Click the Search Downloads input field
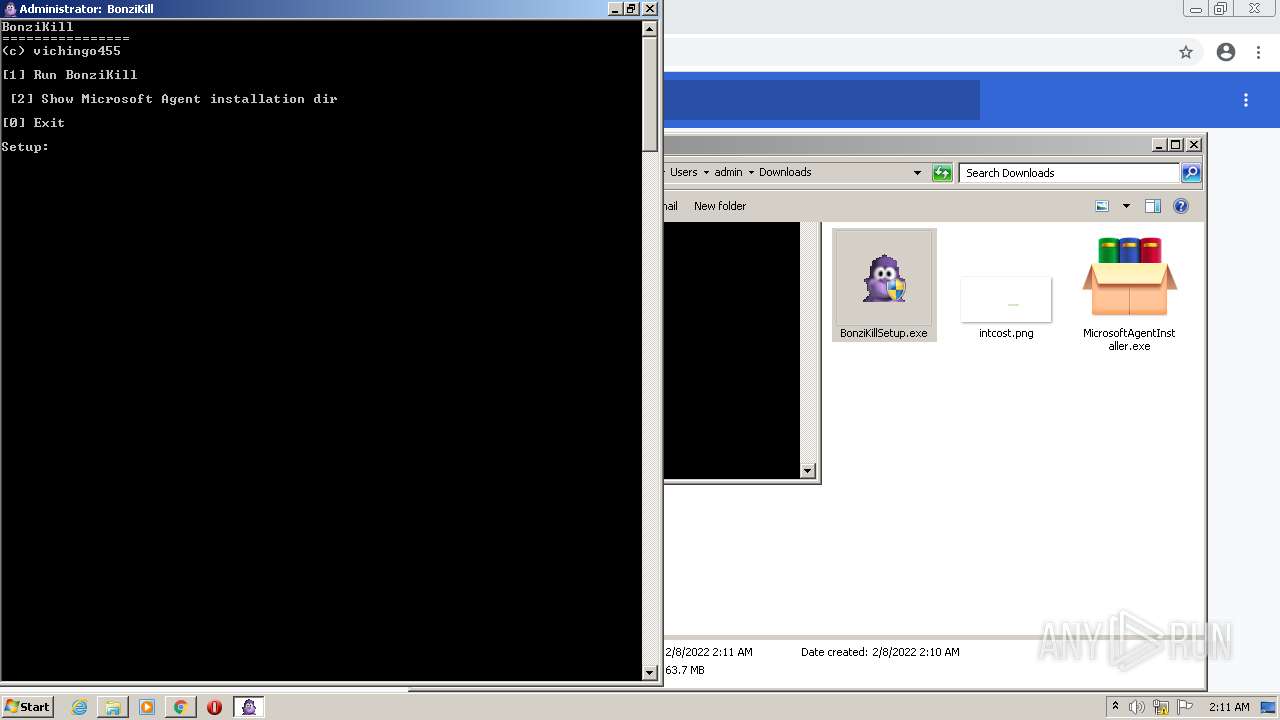This screenshot has width=1280, height=720. (1069, 173)
